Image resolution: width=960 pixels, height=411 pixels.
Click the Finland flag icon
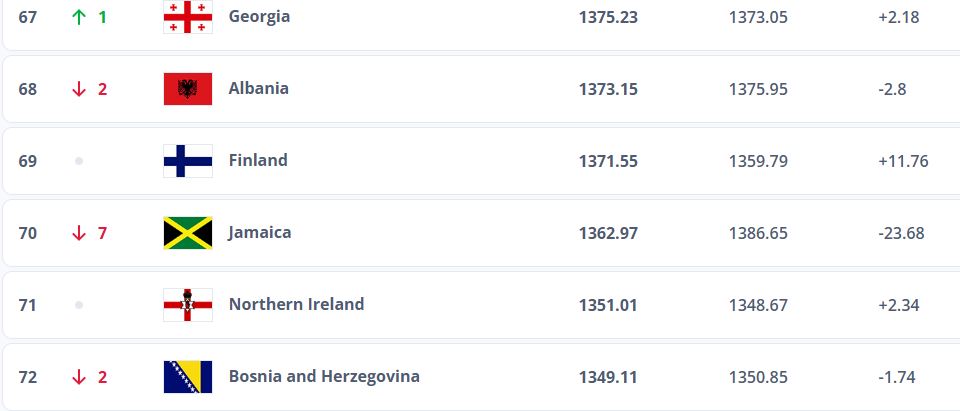(x=188, y=161)
